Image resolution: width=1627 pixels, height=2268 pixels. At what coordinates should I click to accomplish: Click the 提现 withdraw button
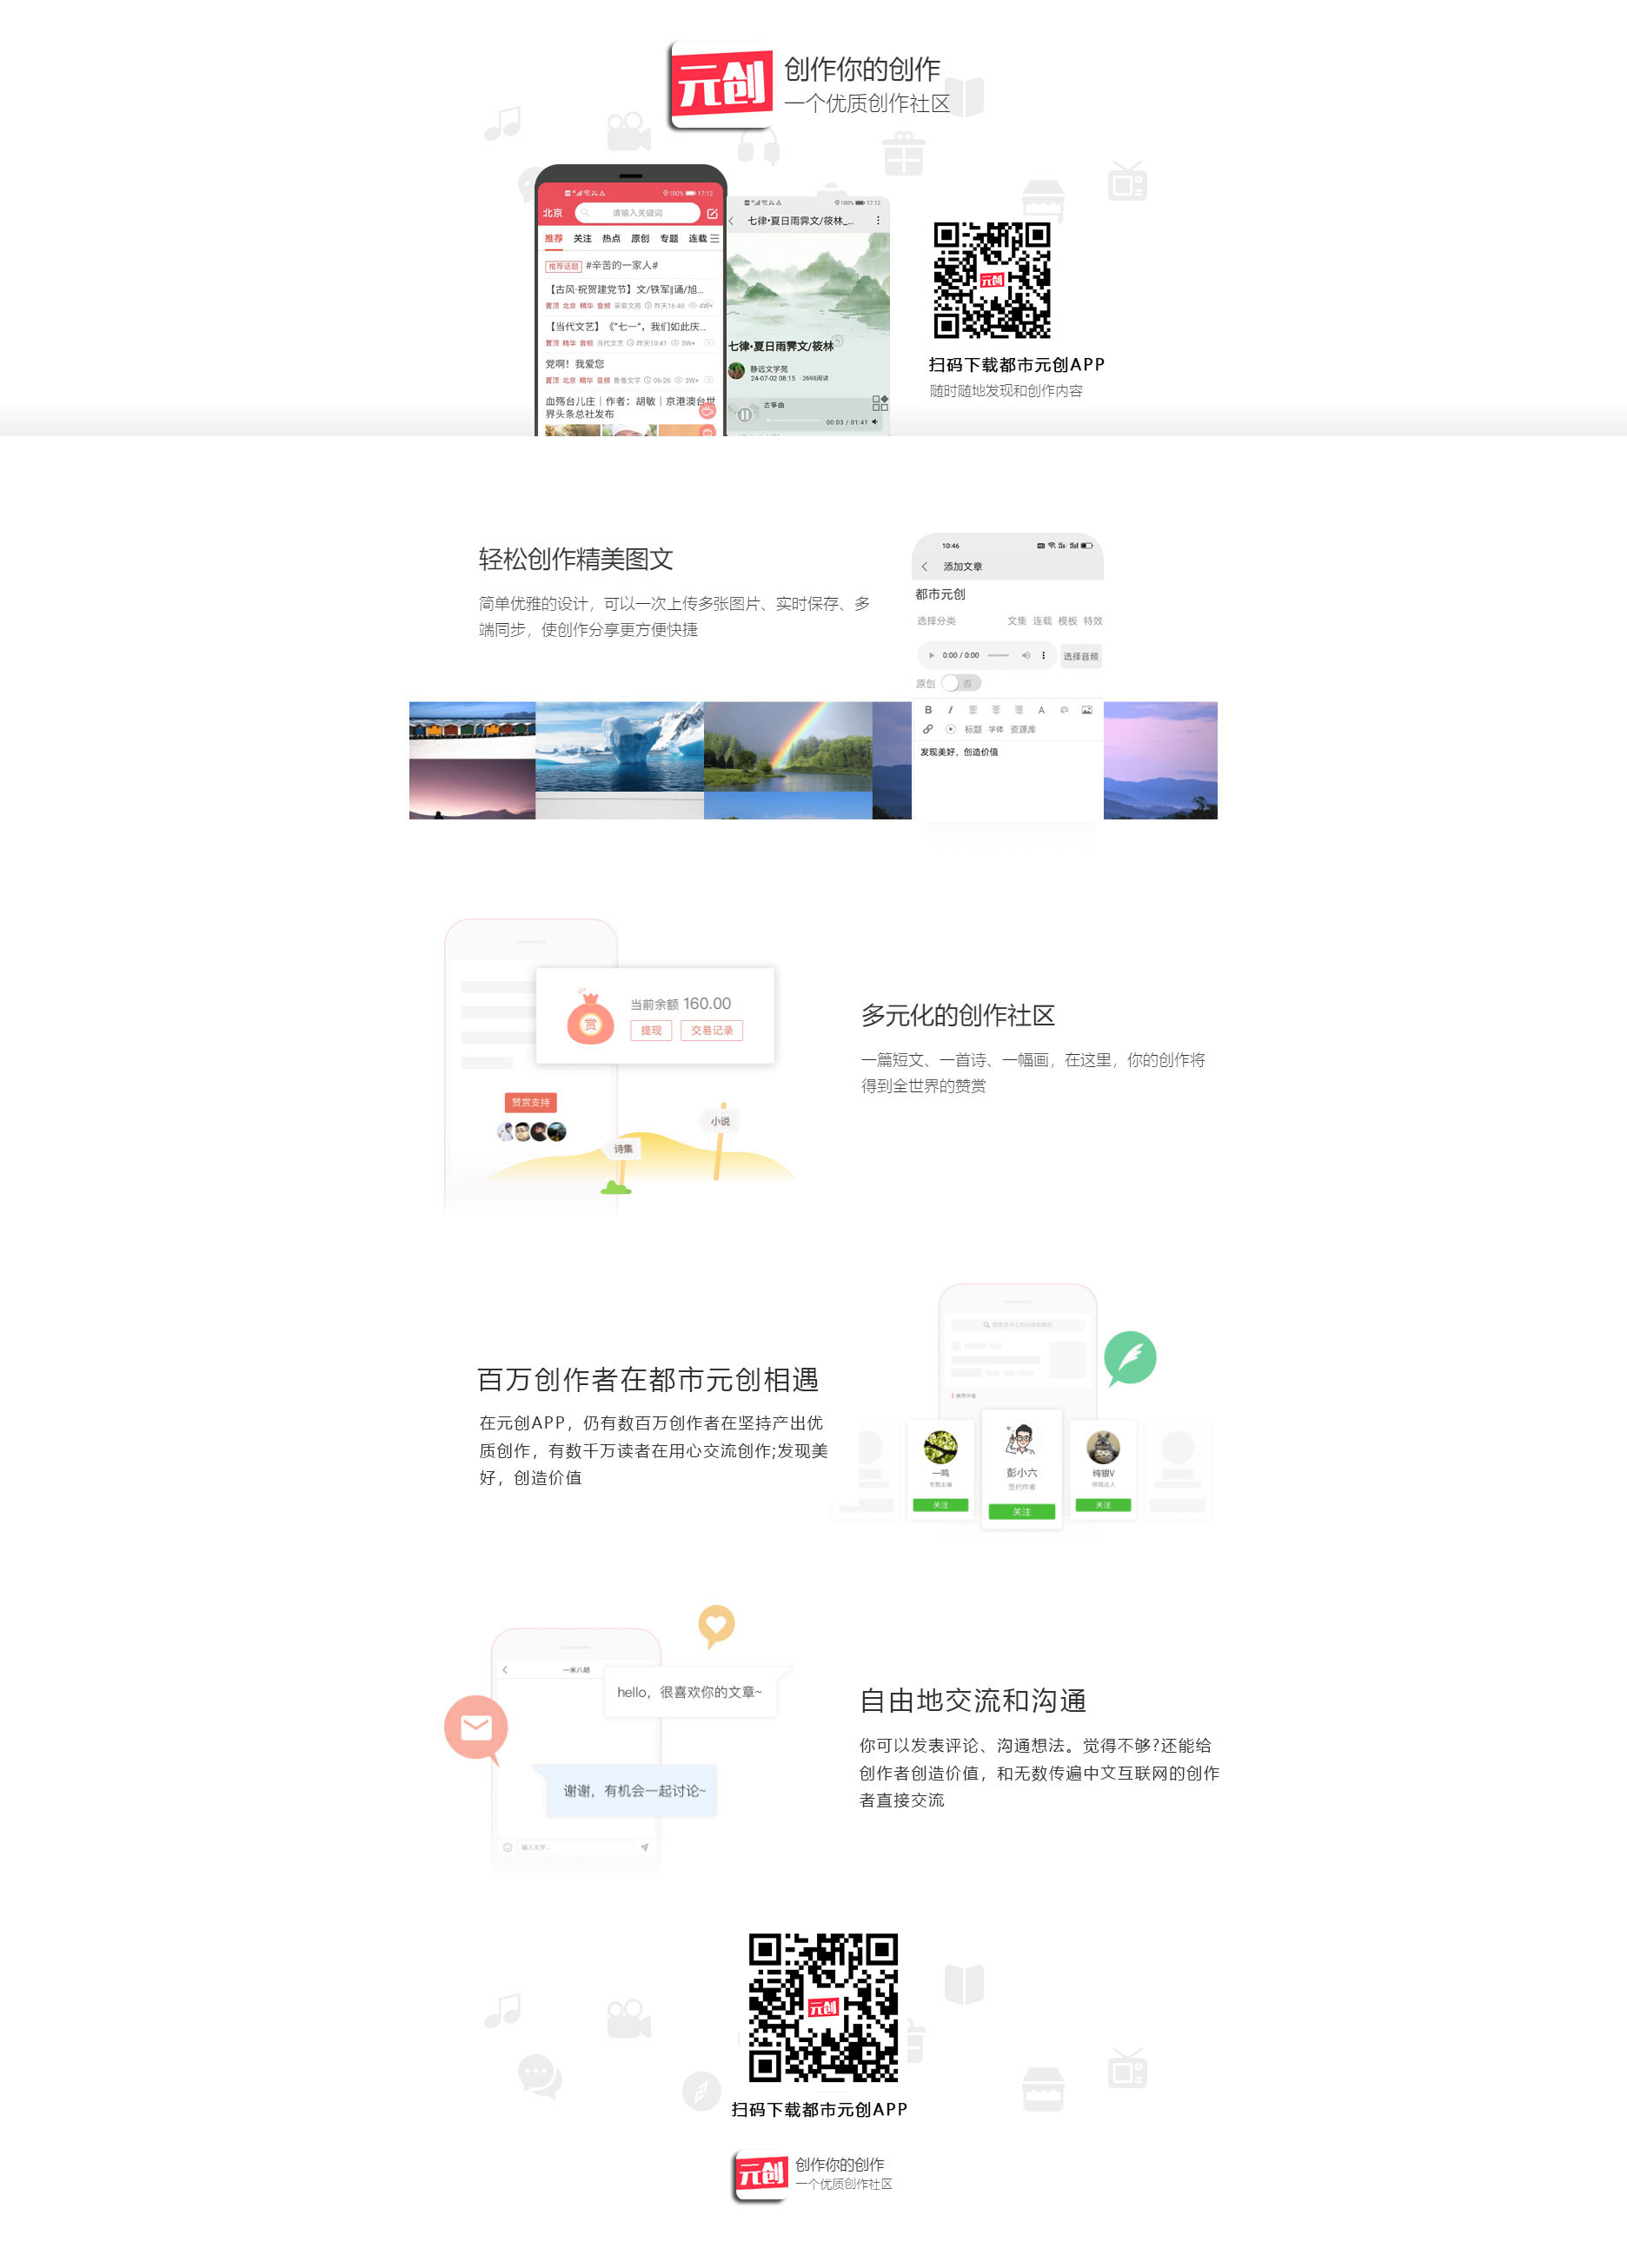[651, 1031]
